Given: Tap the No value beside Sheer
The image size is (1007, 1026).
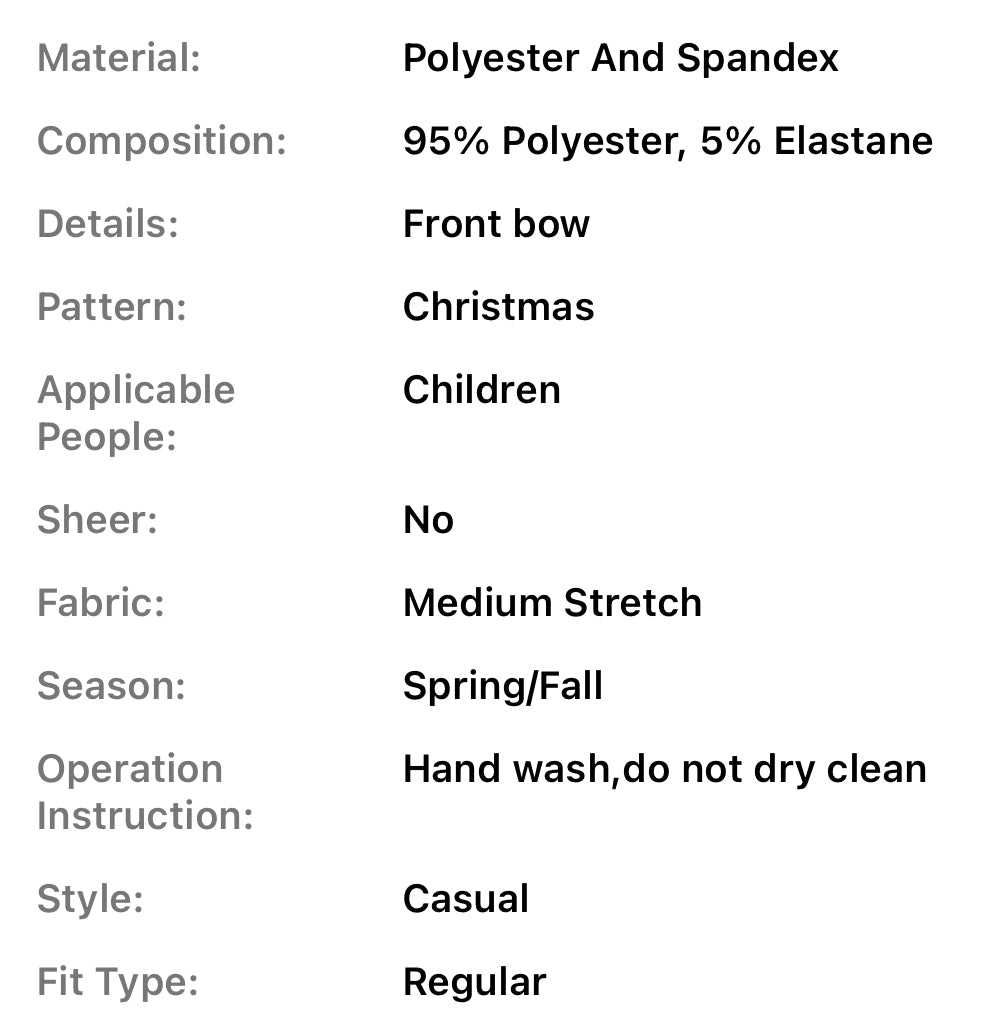Looking at the screenshot, I should (x=428, y=520).
